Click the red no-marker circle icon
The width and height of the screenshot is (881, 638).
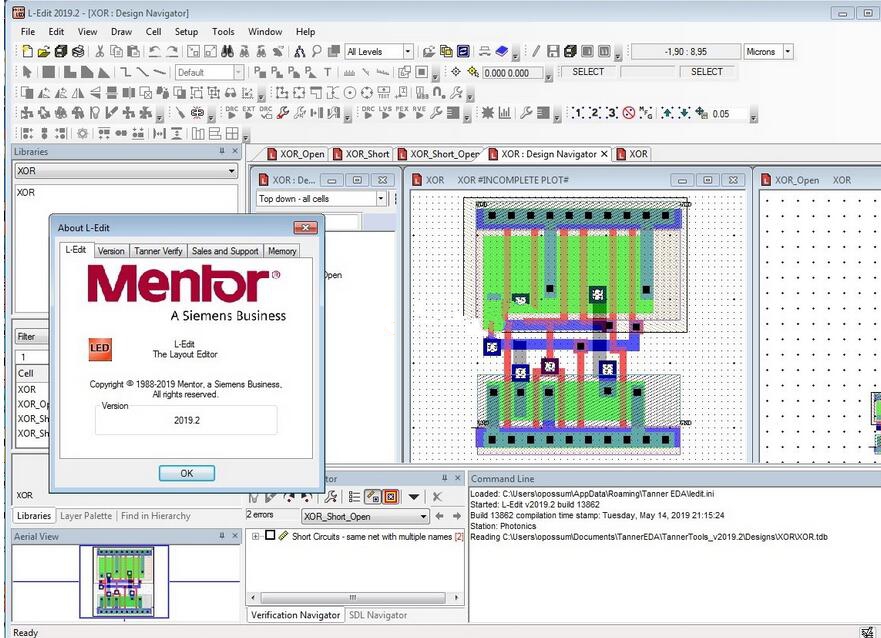point(629,113)
